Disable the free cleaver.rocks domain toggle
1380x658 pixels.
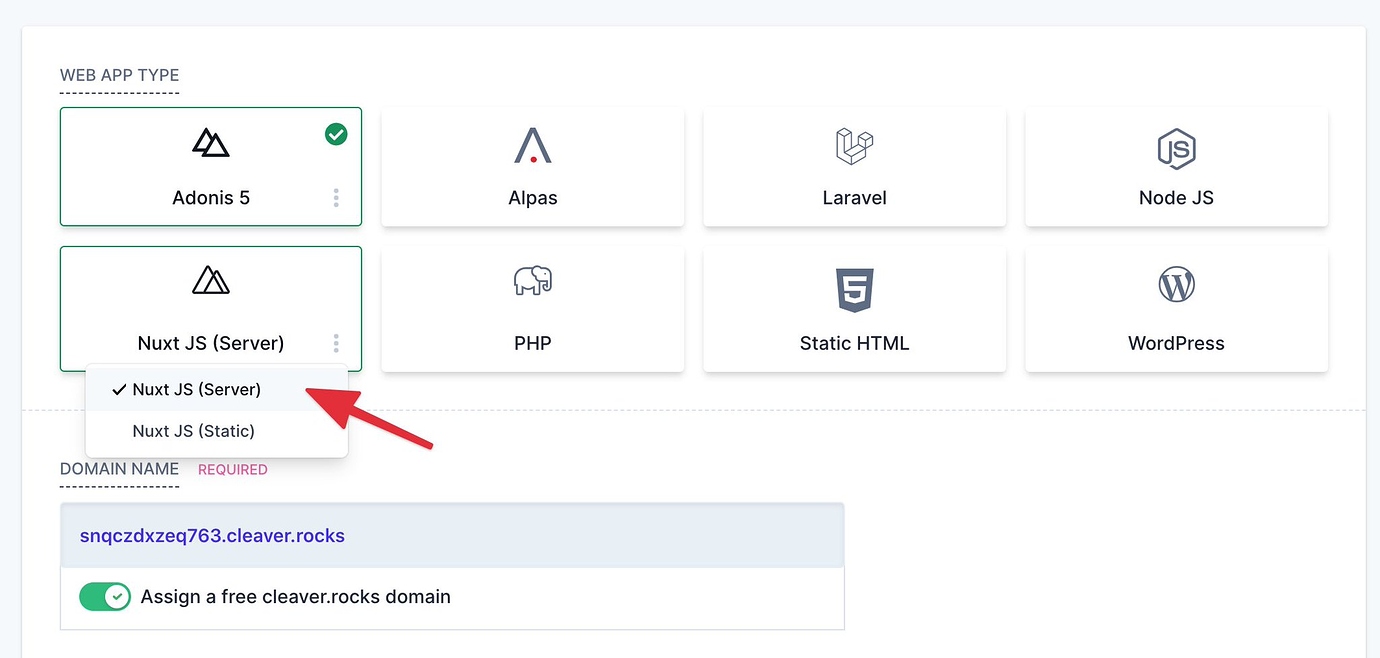[x=104, y=596]
